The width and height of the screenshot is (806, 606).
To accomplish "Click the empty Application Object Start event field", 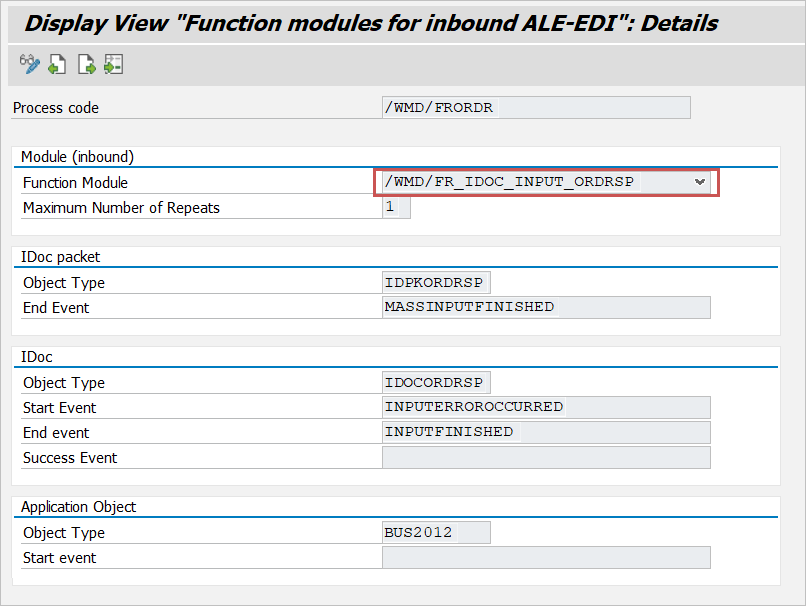I will [x=545, y=557].
